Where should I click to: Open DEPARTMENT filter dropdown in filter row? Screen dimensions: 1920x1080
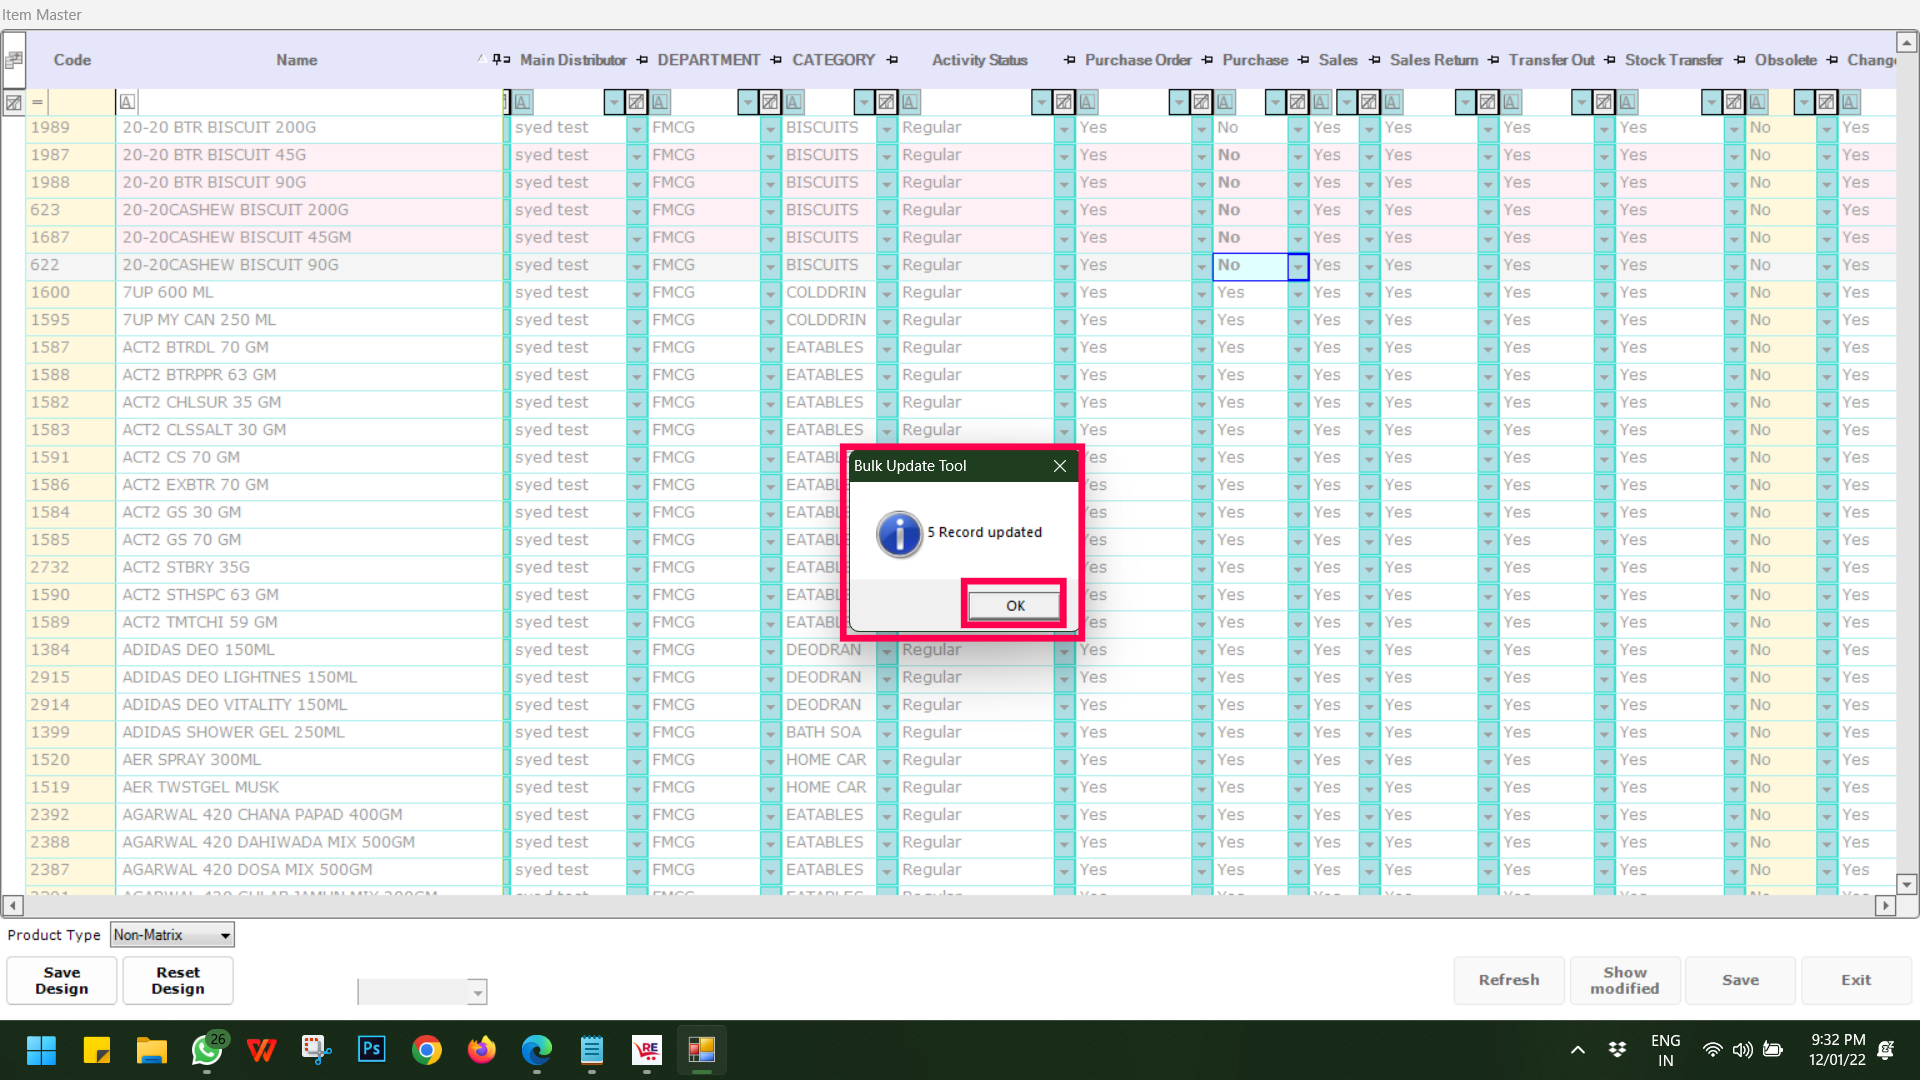[747, 101]
